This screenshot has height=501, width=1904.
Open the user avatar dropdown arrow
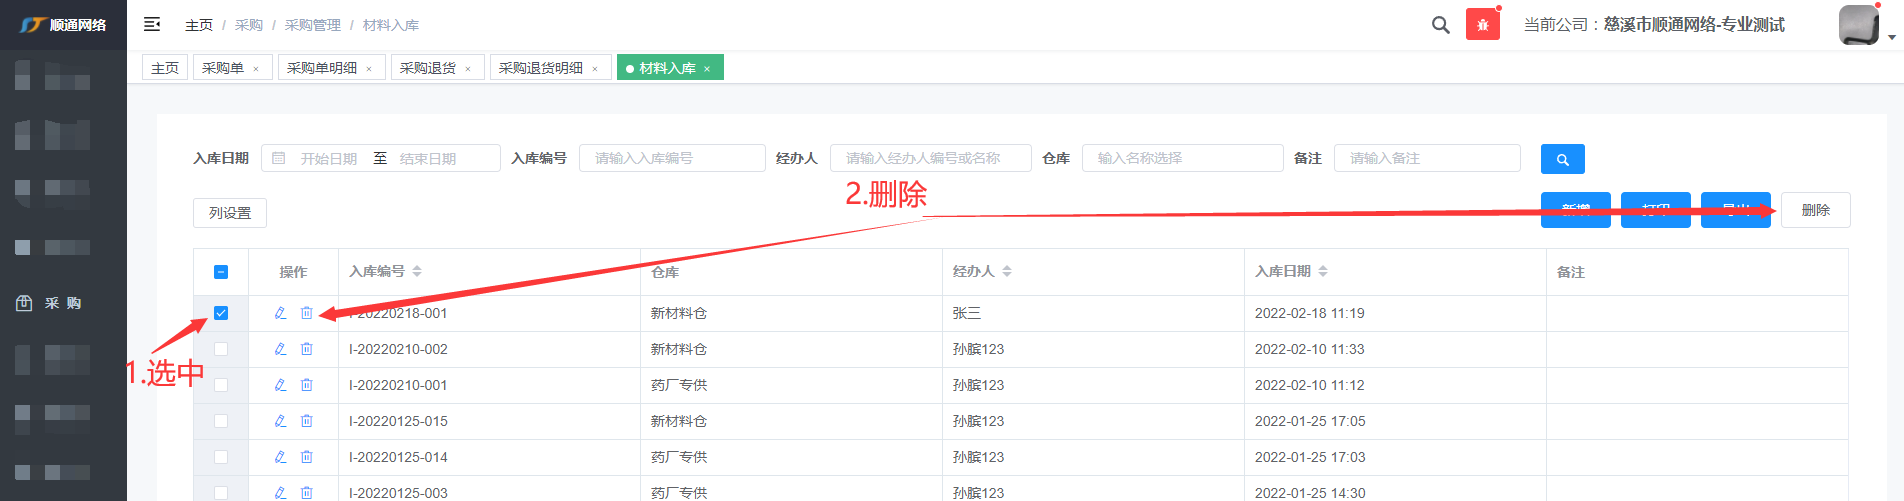1891,38
